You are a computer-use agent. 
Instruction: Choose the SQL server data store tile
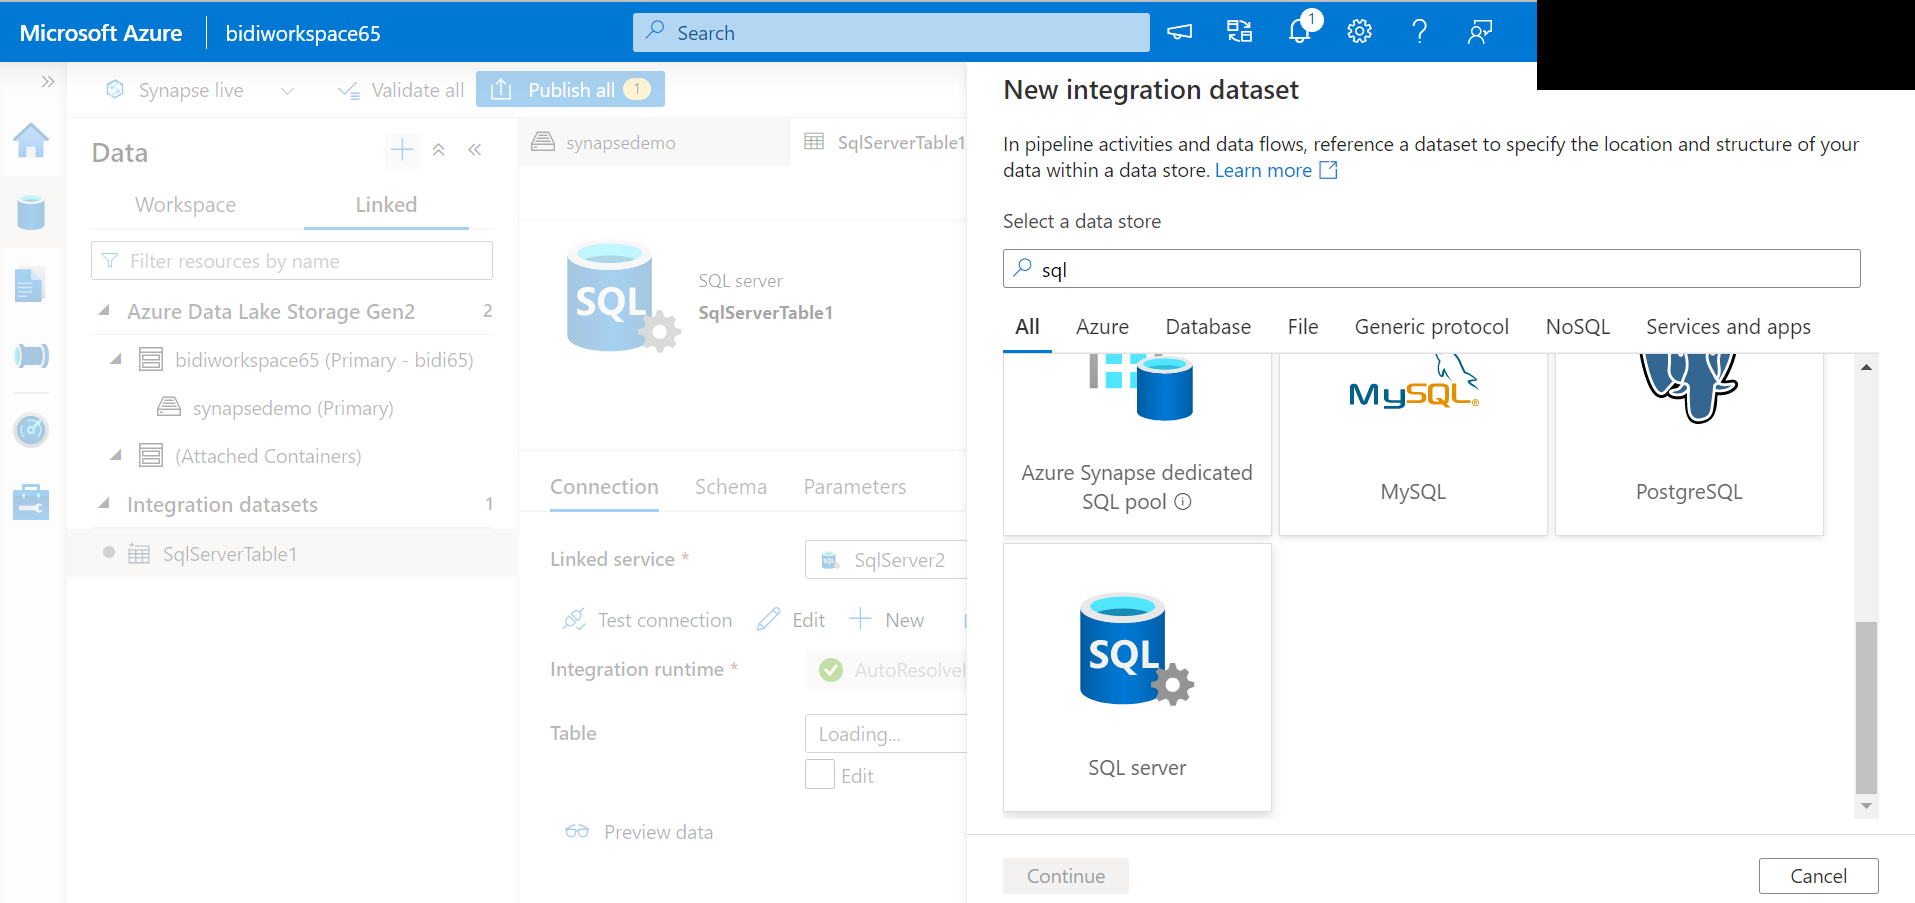(x=1137, y=678)
